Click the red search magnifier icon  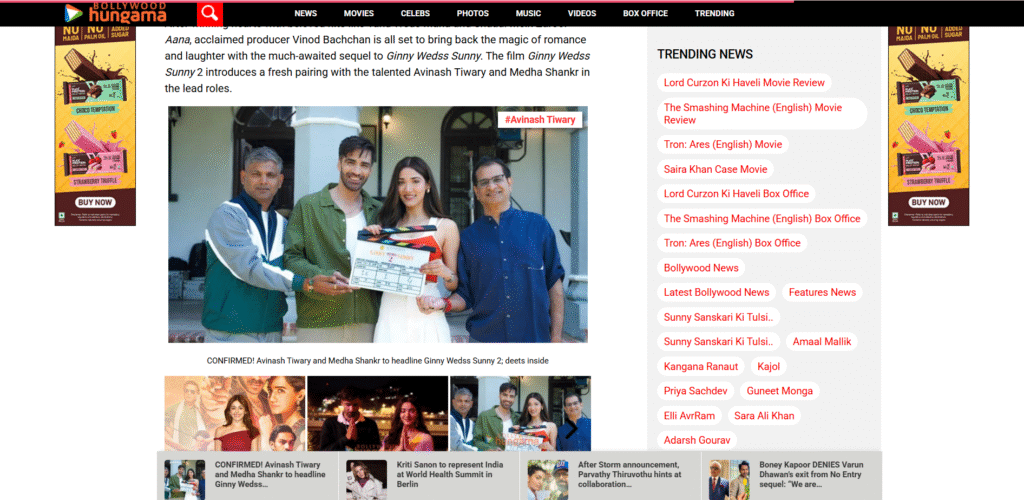tap(209, 13)
